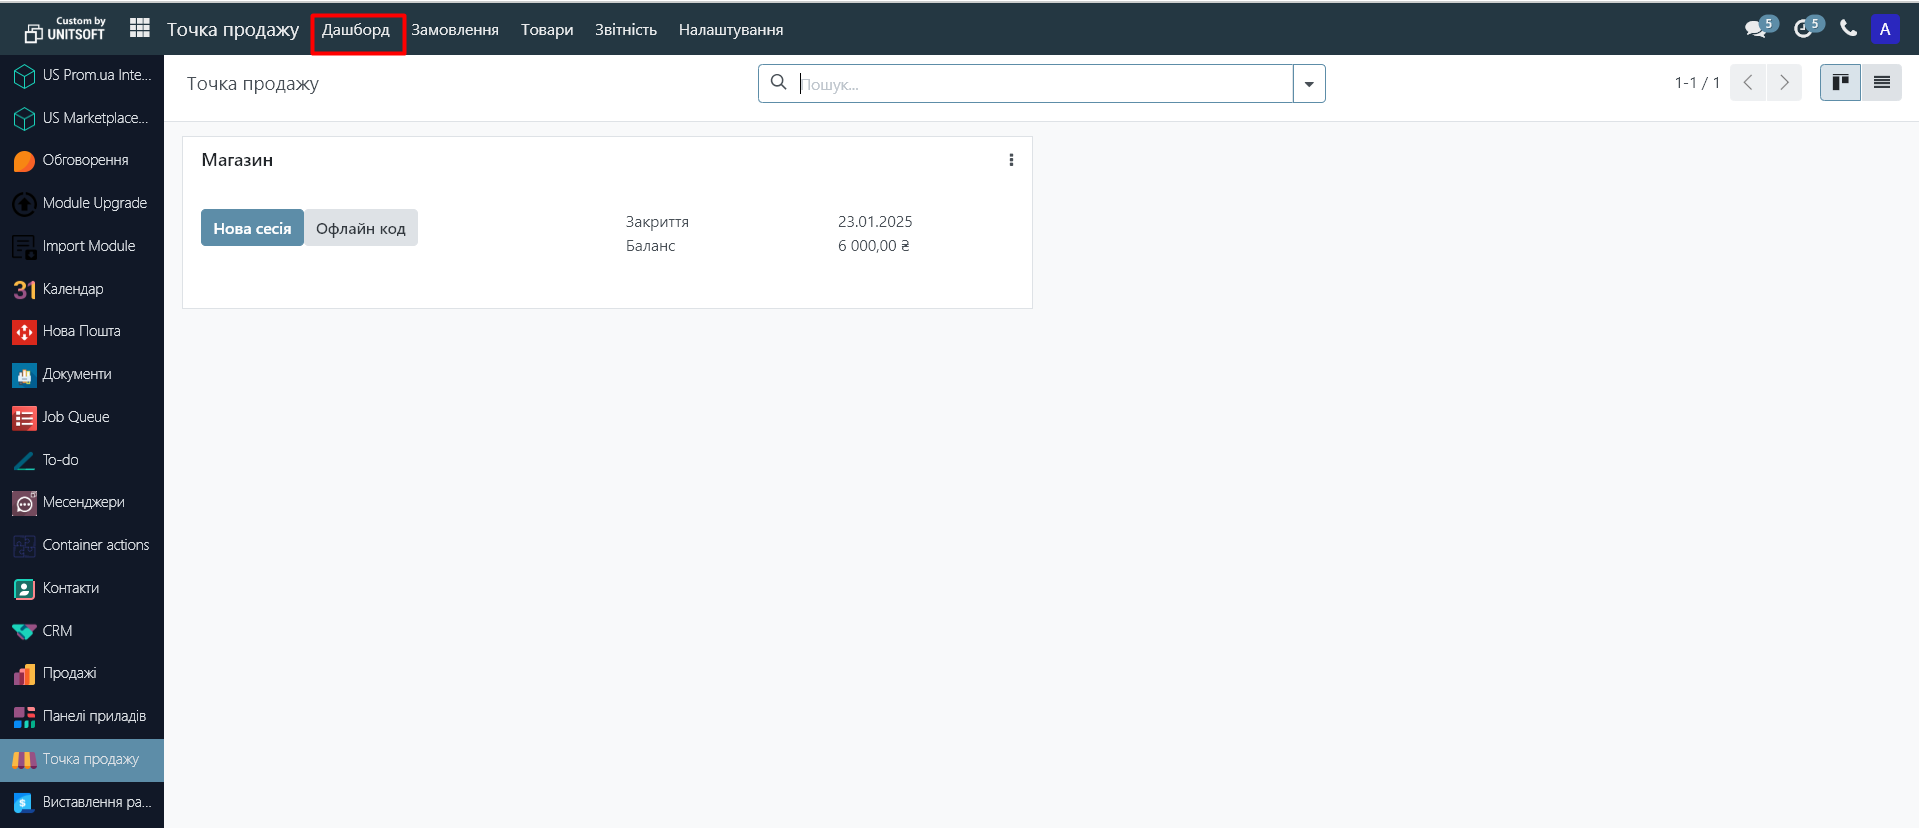Open the Nova Poshta sidebar icon
1919x828 pixels.
point(24,332)
